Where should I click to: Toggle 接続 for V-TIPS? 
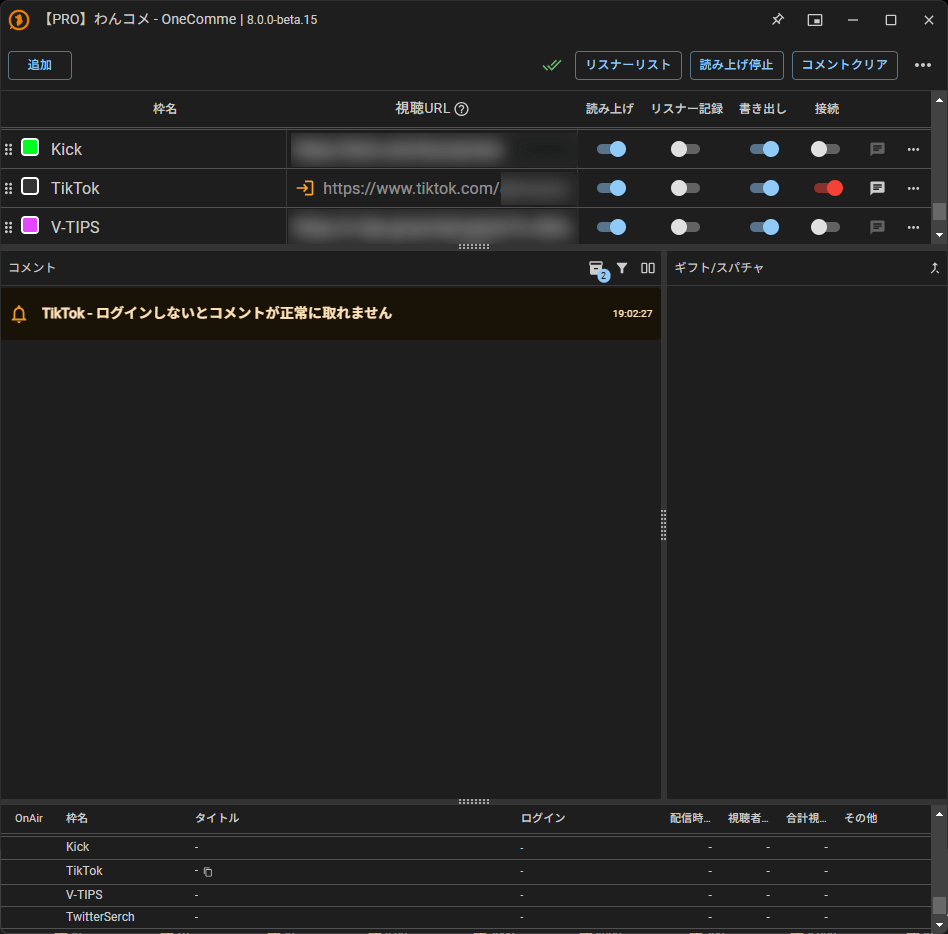pos(825,227)
